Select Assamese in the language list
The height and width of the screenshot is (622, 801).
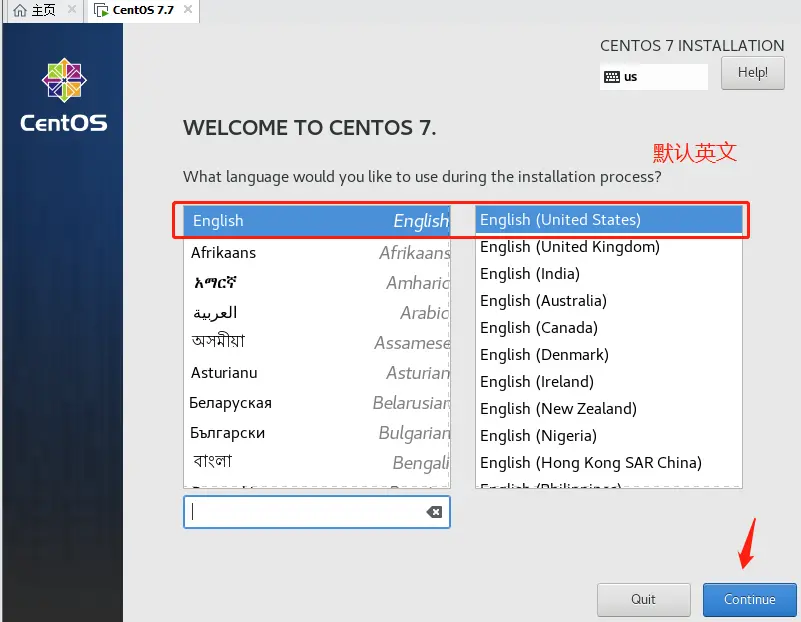tap(317, 342)
